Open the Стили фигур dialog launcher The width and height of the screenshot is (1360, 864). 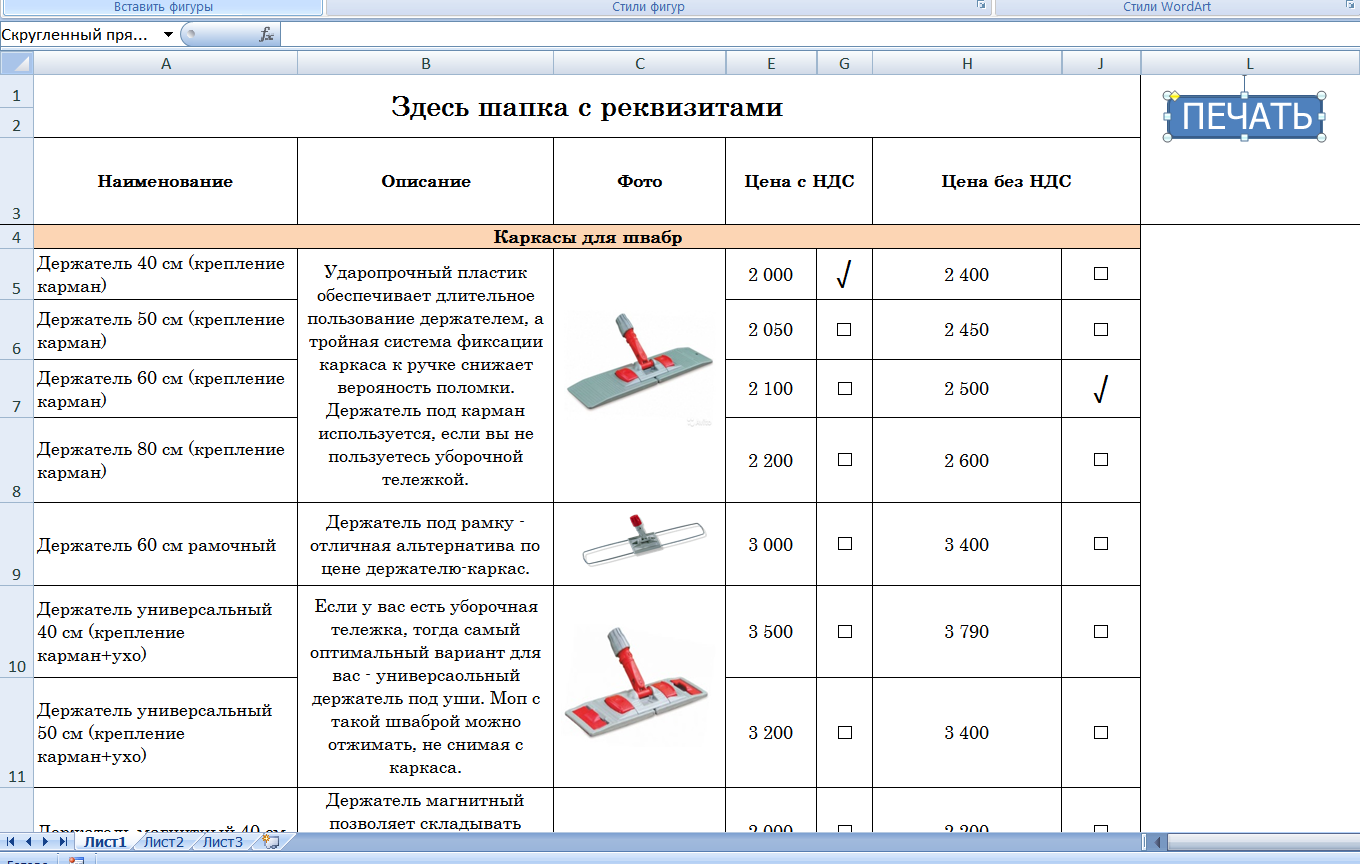981,6
